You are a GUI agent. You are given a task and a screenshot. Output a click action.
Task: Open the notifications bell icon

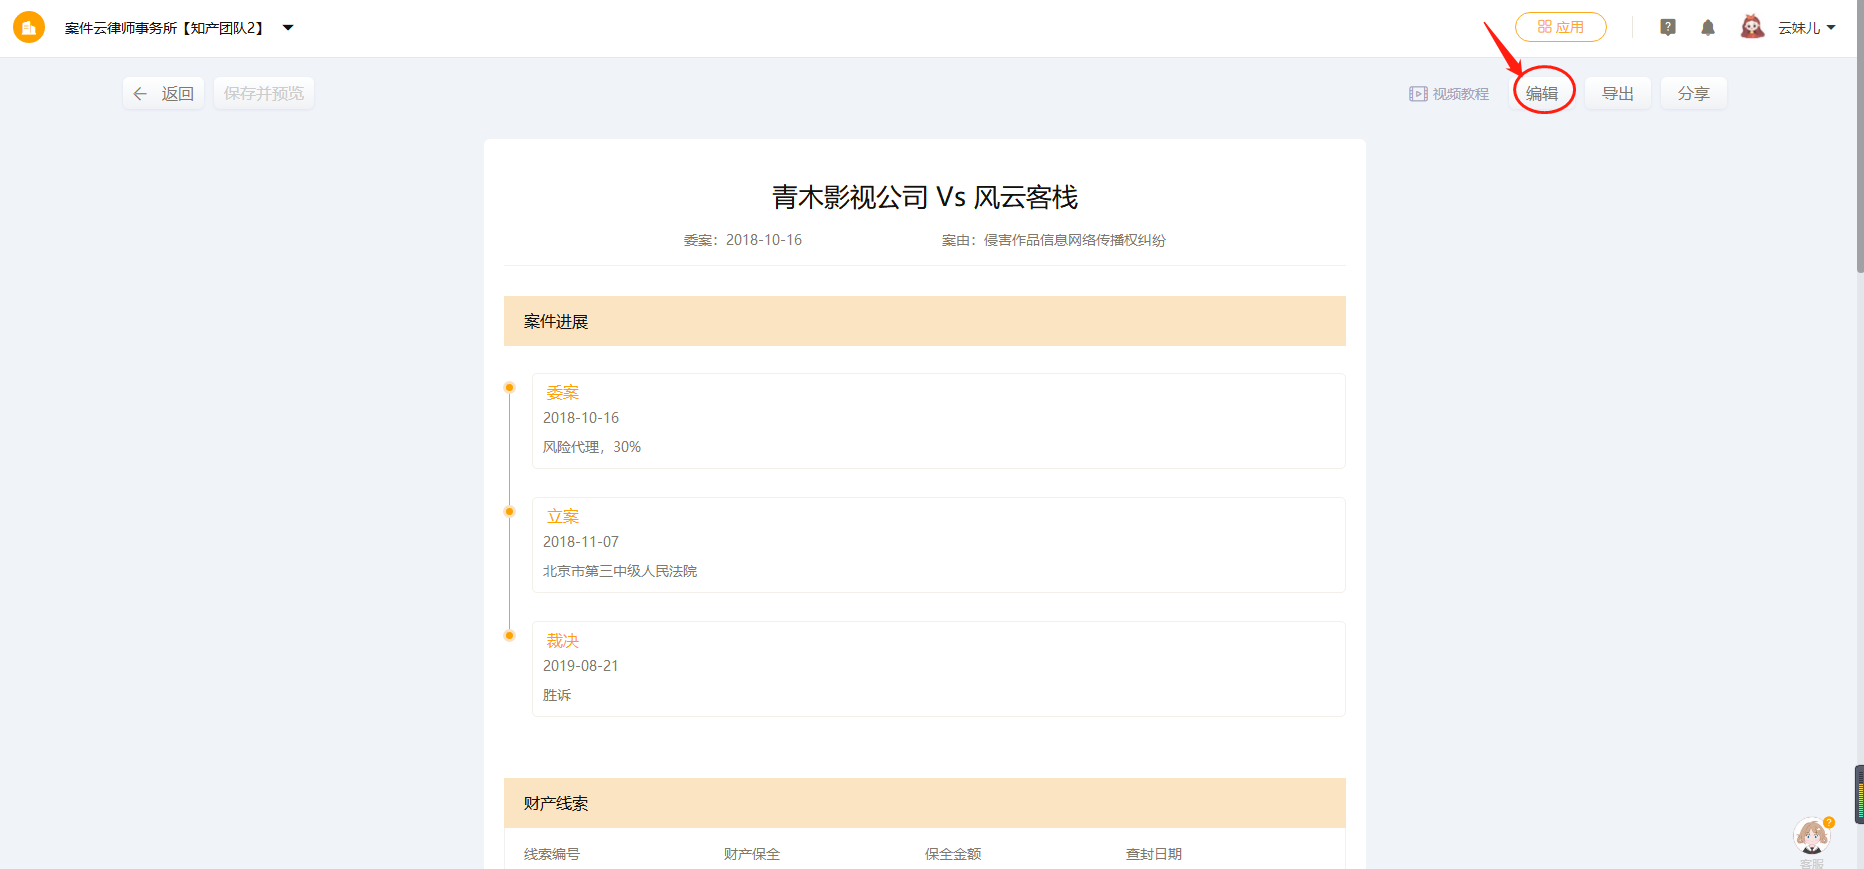(x=1707, y=28)
